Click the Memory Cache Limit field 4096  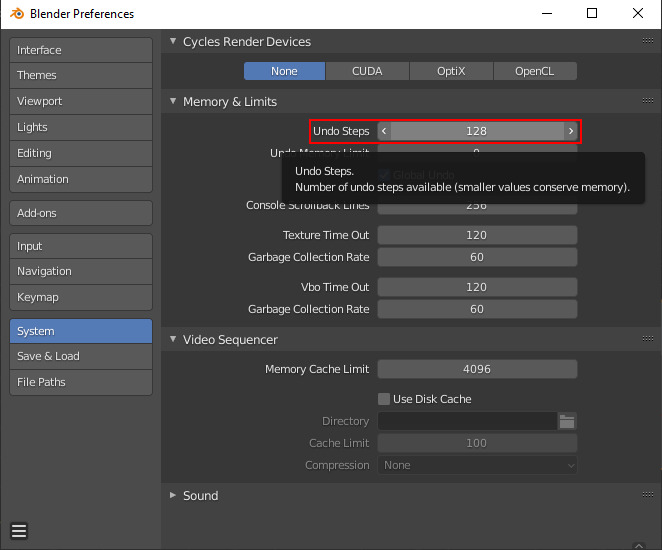(x=477, y=369)
